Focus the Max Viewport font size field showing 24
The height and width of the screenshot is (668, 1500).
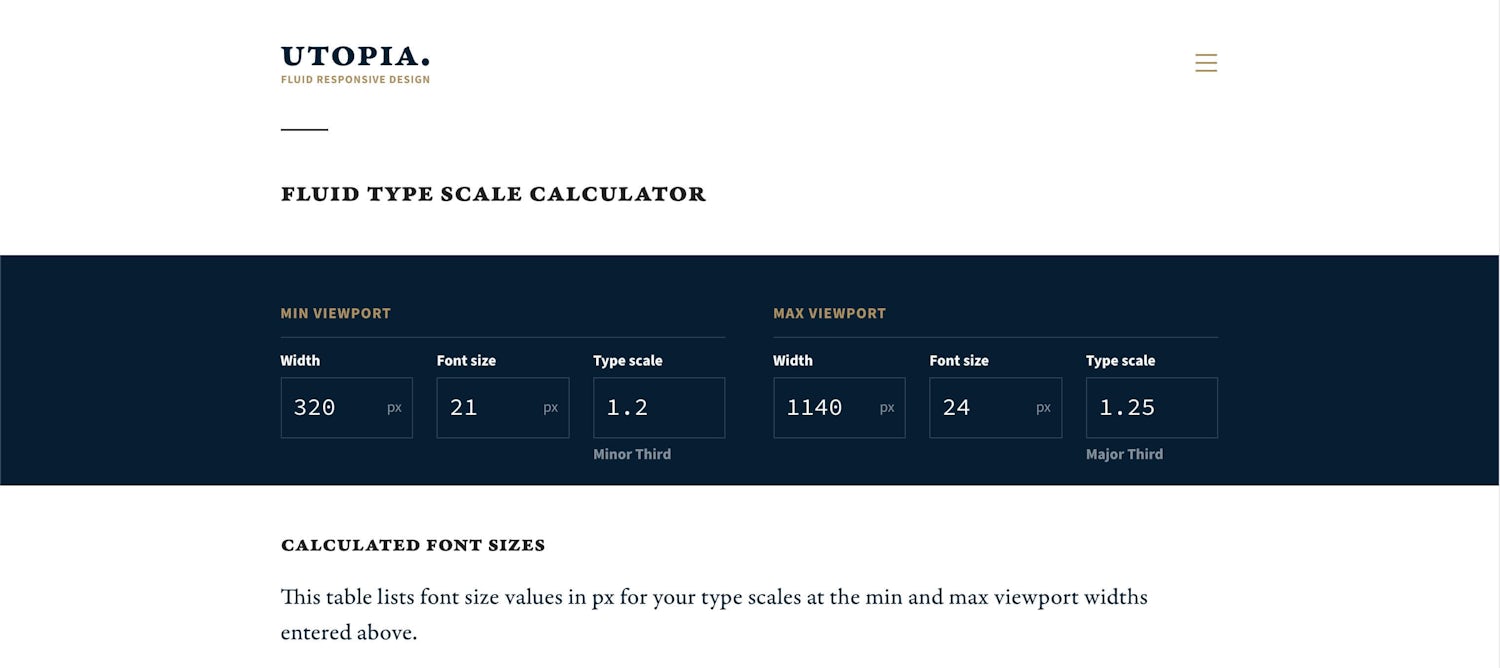tap(982, 408)
